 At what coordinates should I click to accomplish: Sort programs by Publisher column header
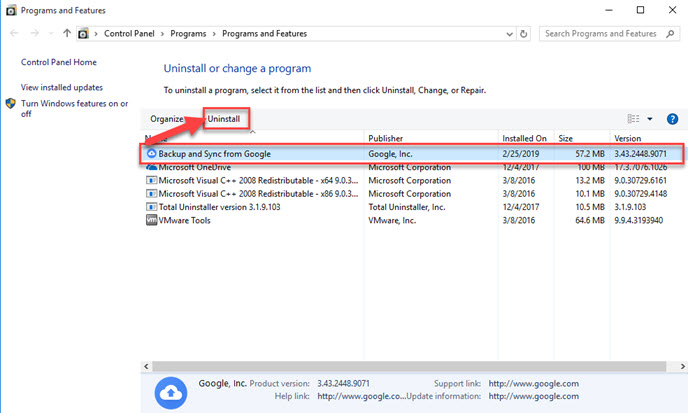386,138
